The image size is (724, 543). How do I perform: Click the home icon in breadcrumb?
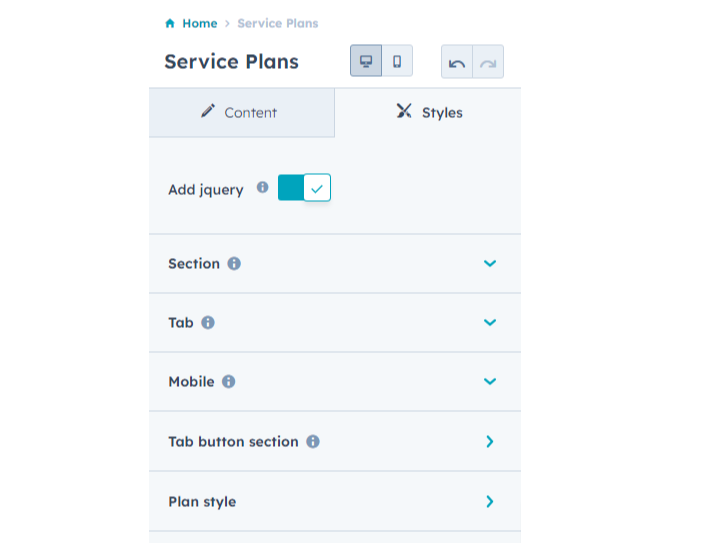pos(170,23)
